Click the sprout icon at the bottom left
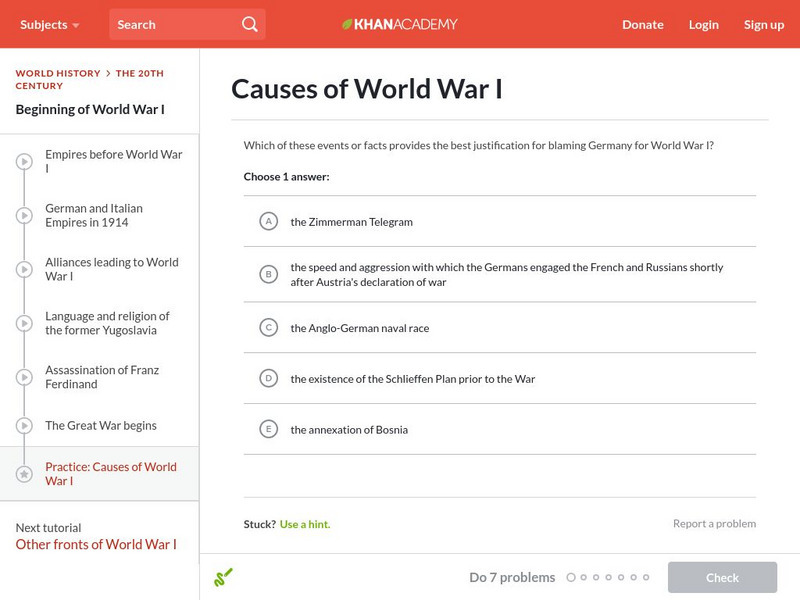This screenshot has height=600, width=800. tap(223, 577)
